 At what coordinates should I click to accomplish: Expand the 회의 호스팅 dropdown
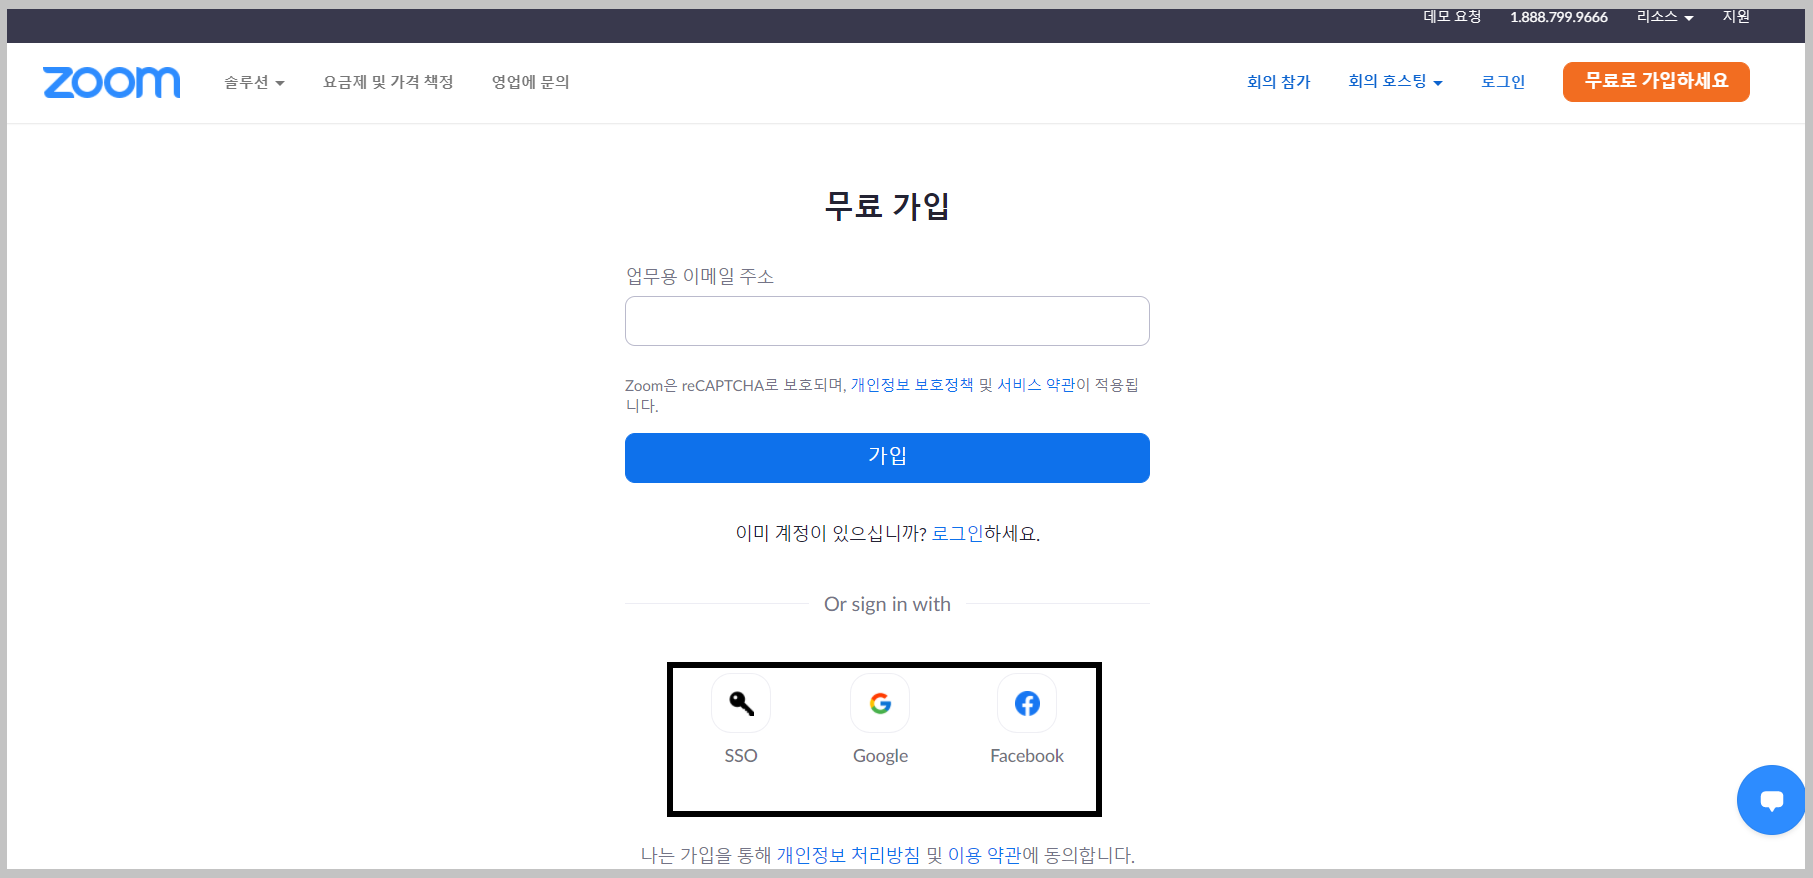point(1395,81)
